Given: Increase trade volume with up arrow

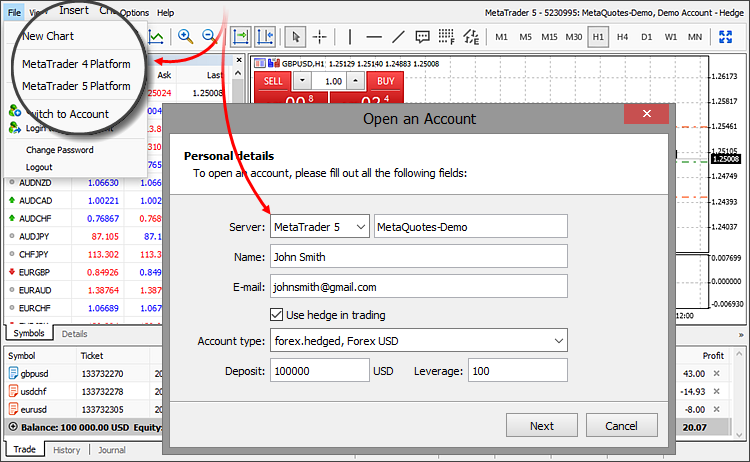Looking at the screenshot, I should point(355,81).
